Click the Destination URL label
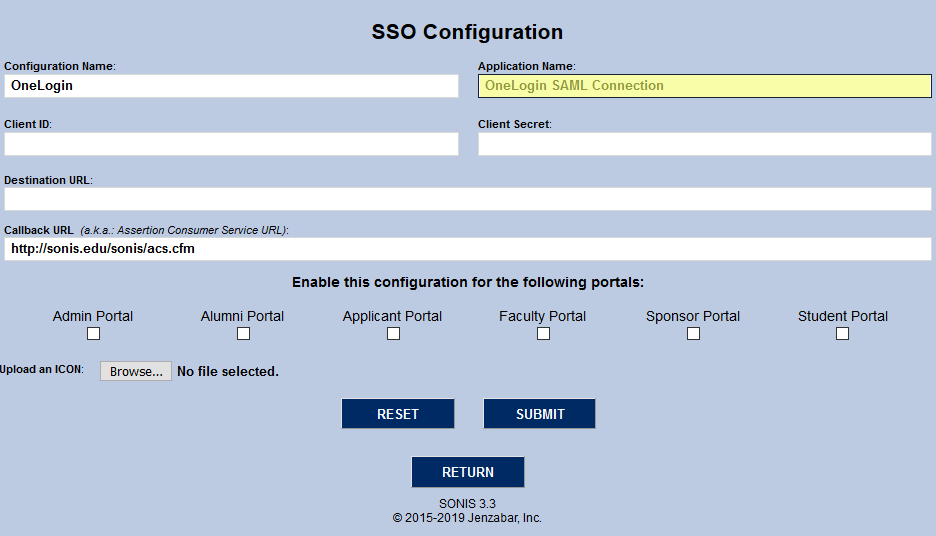936x536 pixels. click(x=48, y=180)
